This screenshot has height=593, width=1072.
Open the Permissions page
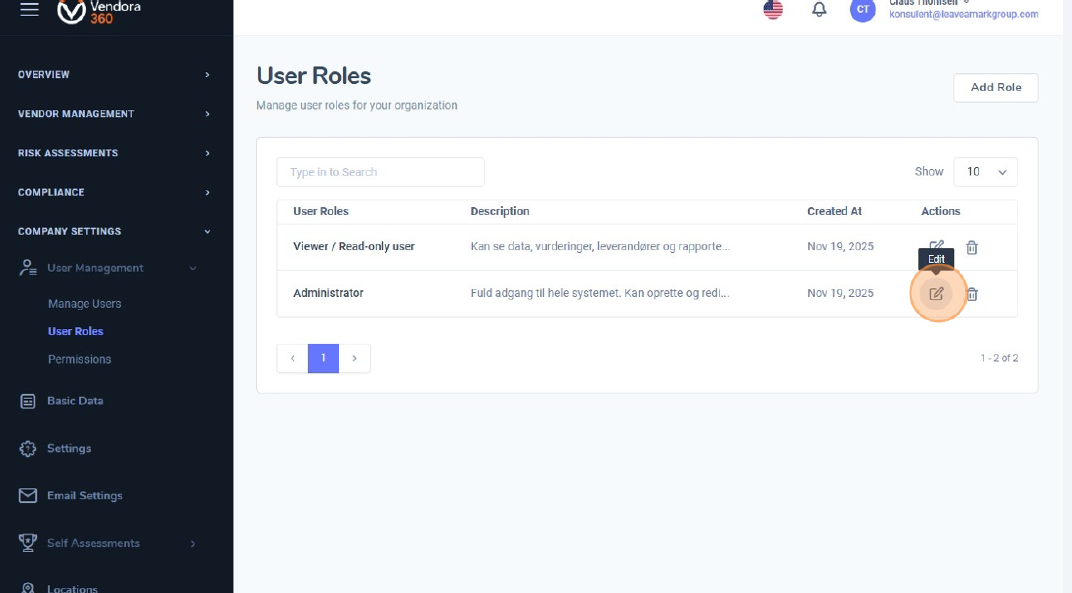click(x=79, y=359)
